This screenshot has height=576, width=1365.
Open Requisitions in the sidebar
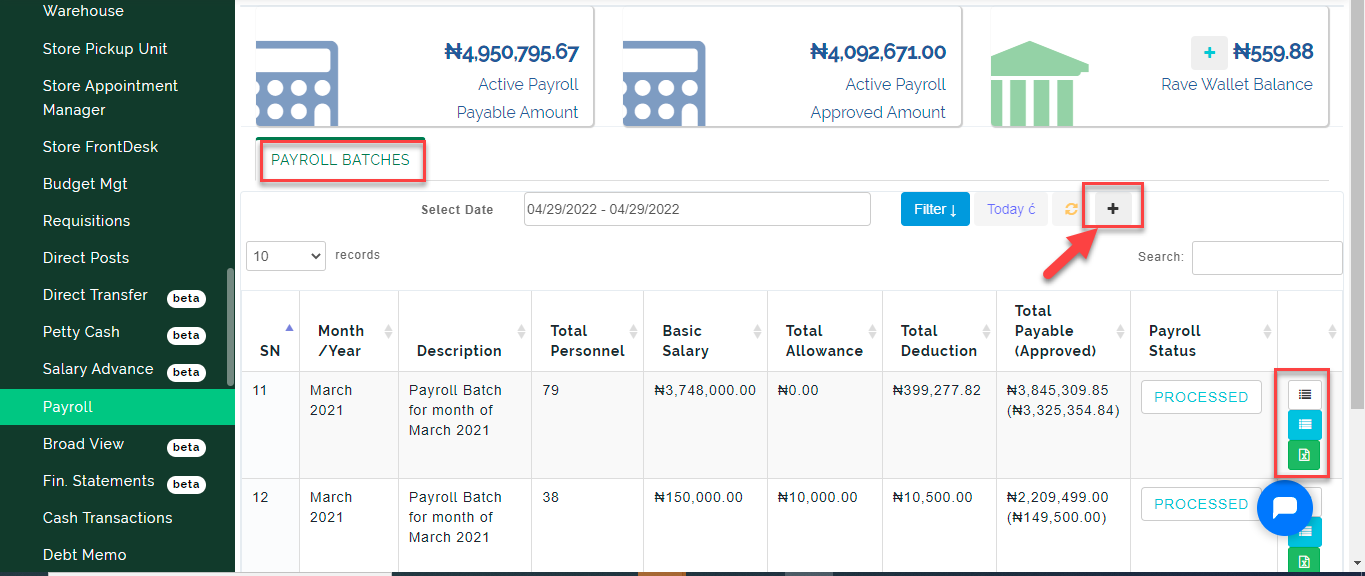(x=86, y=221)
